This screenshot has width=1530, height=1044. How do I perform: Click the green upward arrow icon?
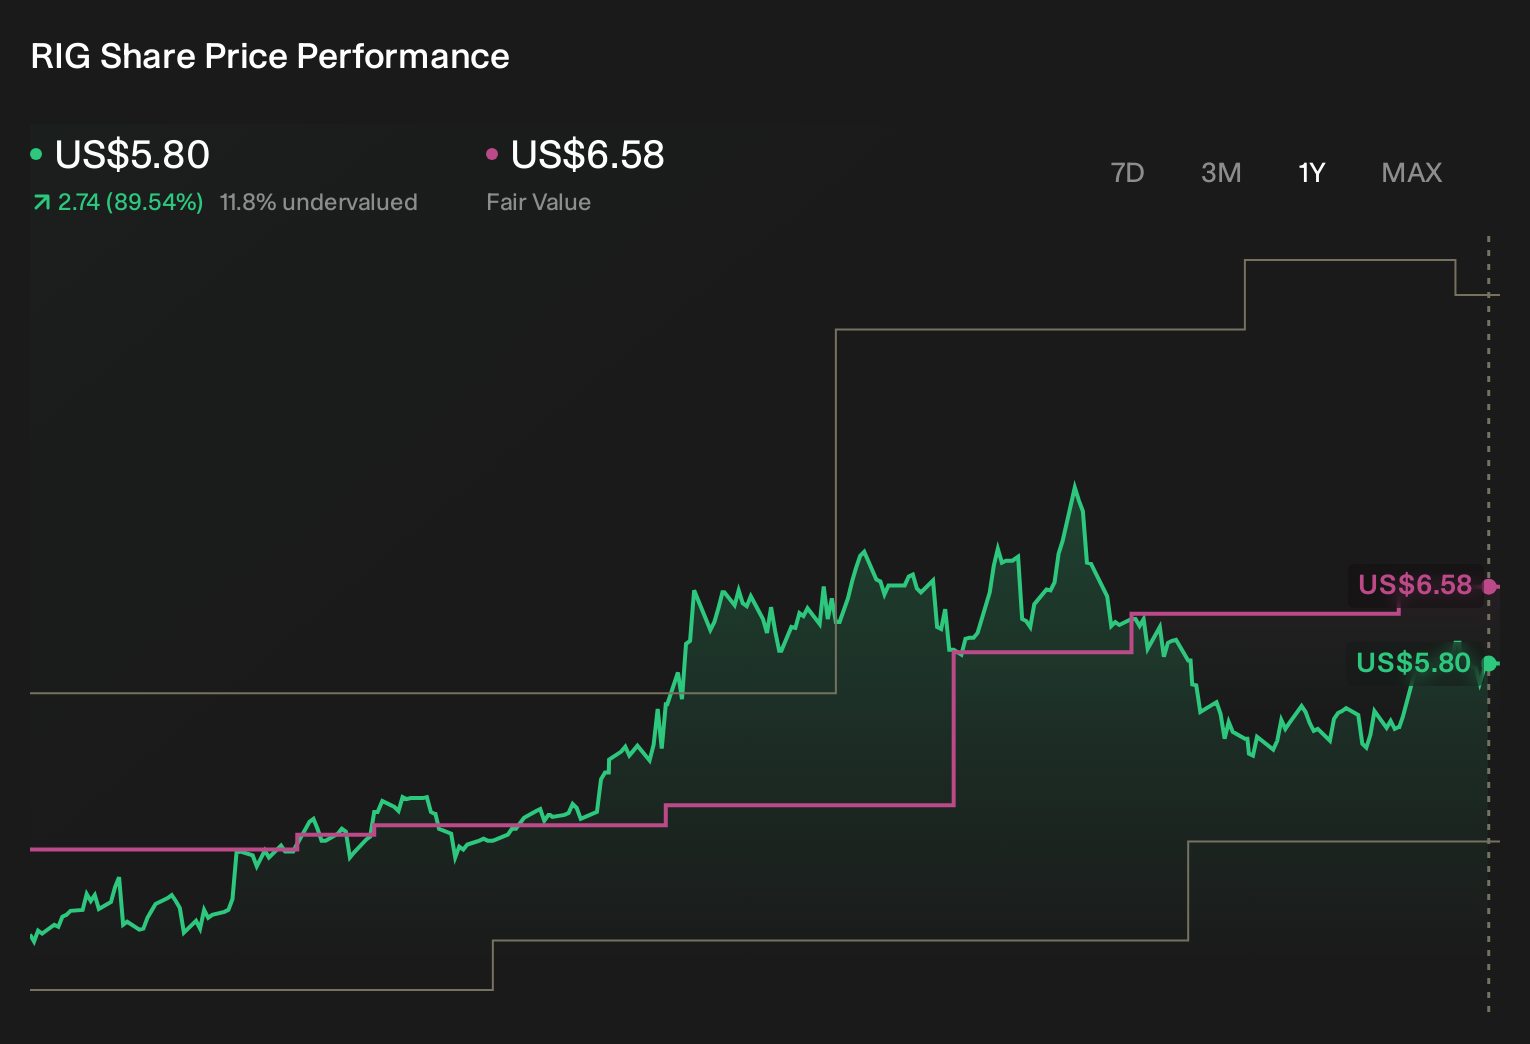coord(41,203)
